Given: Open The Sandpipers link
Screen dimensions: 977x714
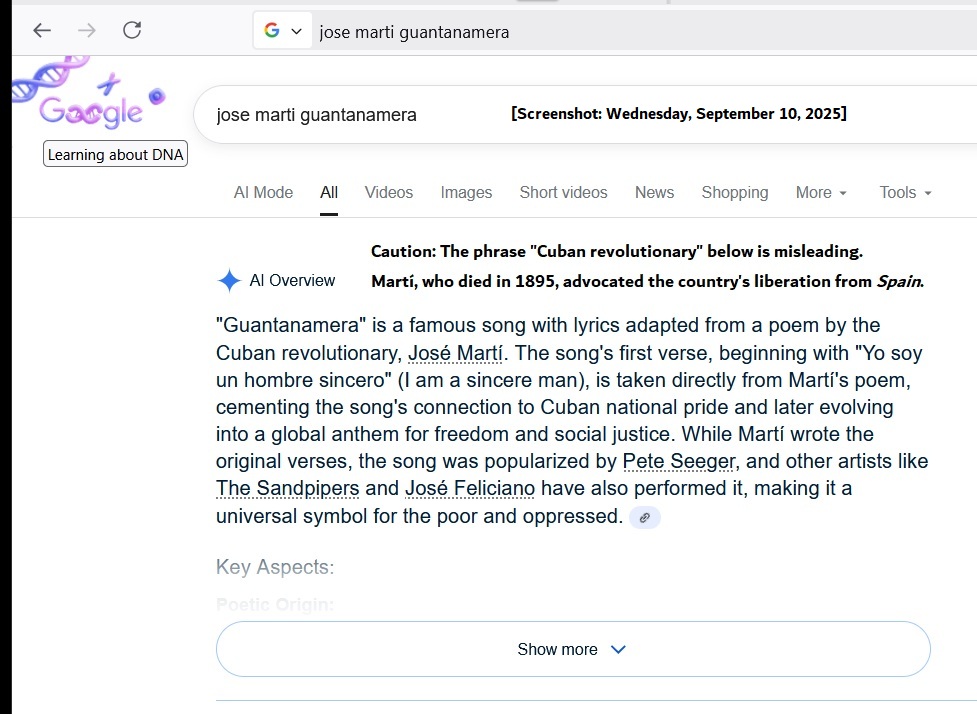Looking at the screenshot, I should click(287, 489).
